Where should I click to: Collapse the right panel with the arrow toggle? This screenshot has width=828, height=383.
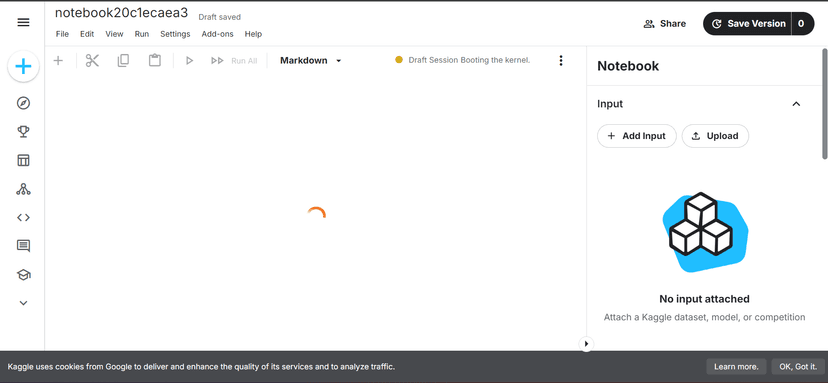coord(586,344)
